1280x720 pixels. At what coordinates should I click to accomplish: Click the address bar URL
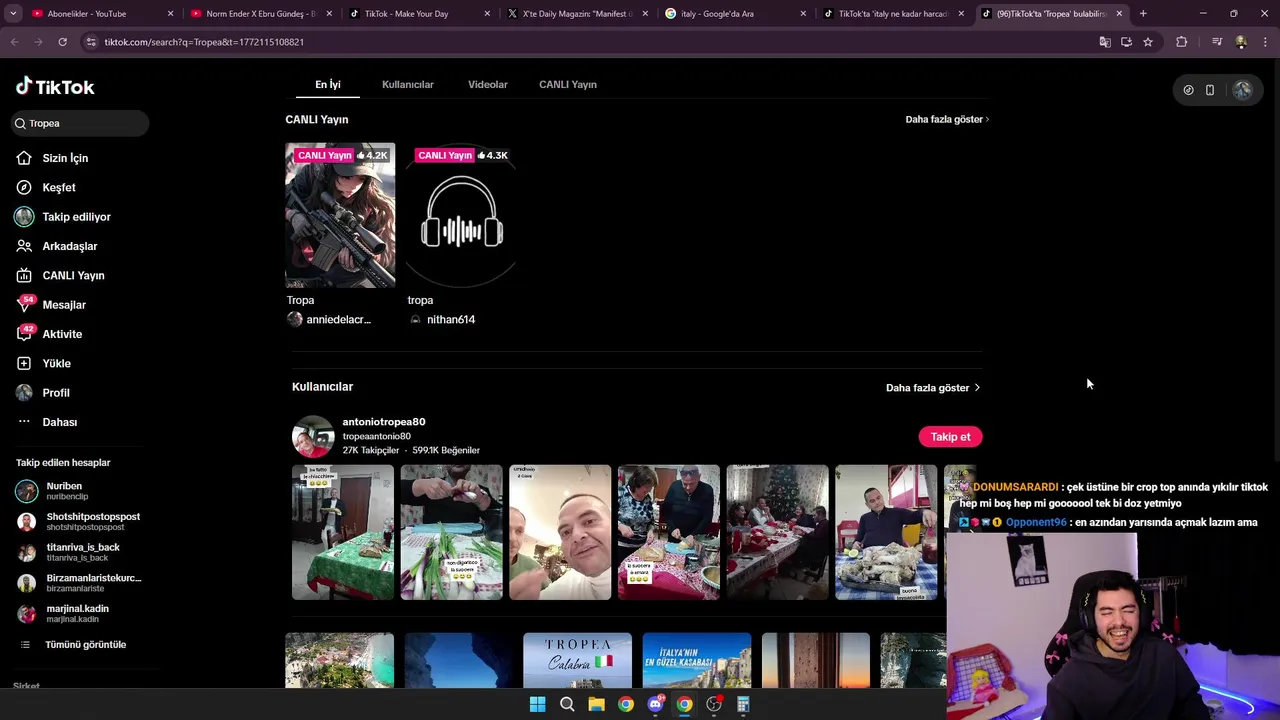click(204, 42)
